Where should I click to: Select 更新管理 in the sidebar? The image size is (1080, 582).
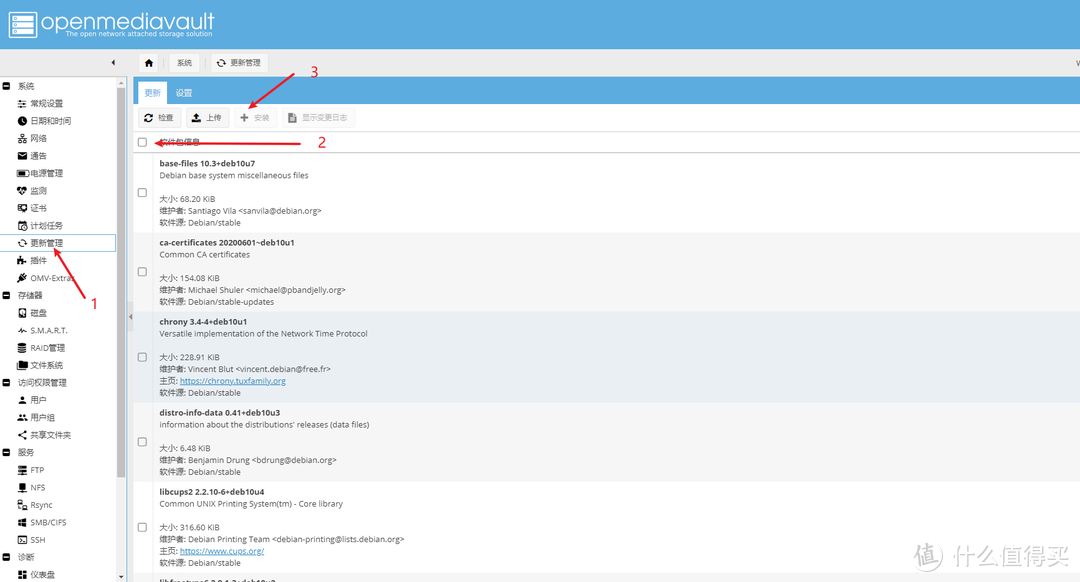tap(58, 243)
